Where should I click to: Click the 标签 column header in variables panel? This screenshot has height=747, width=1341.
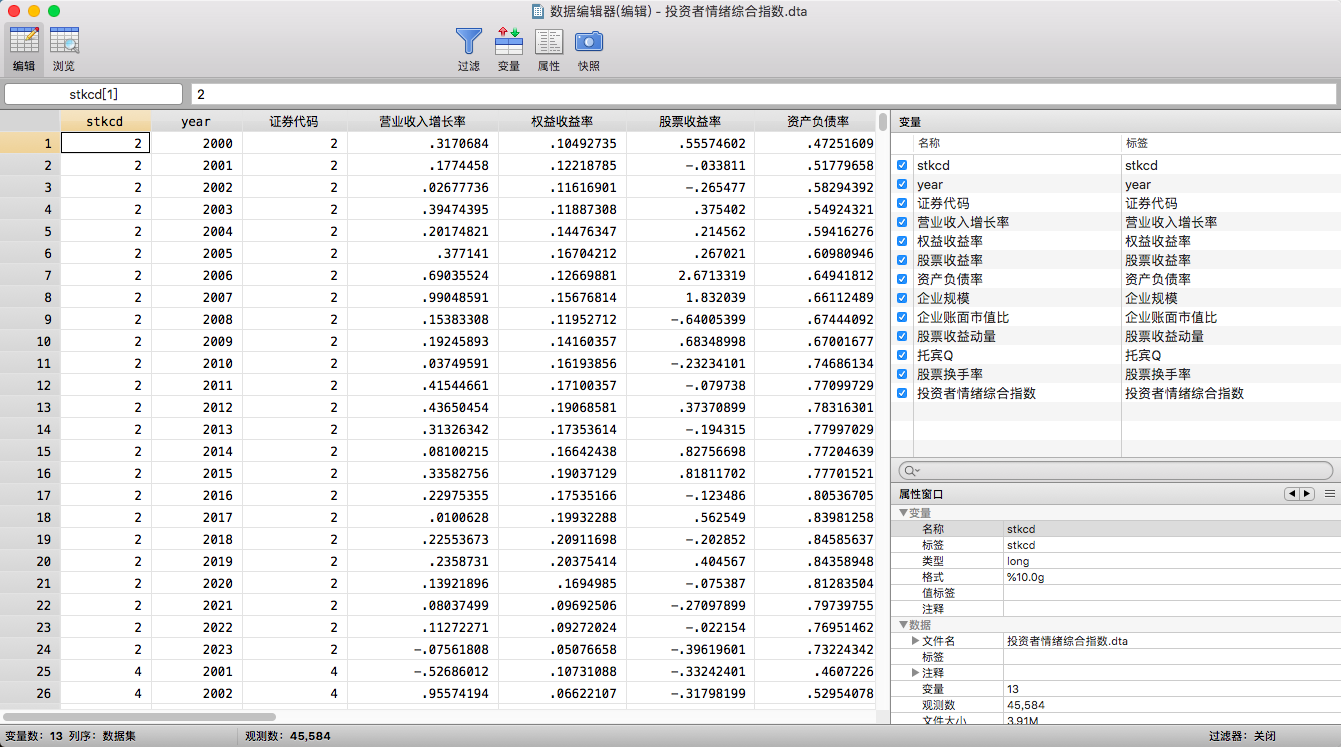coord(1137,144)
